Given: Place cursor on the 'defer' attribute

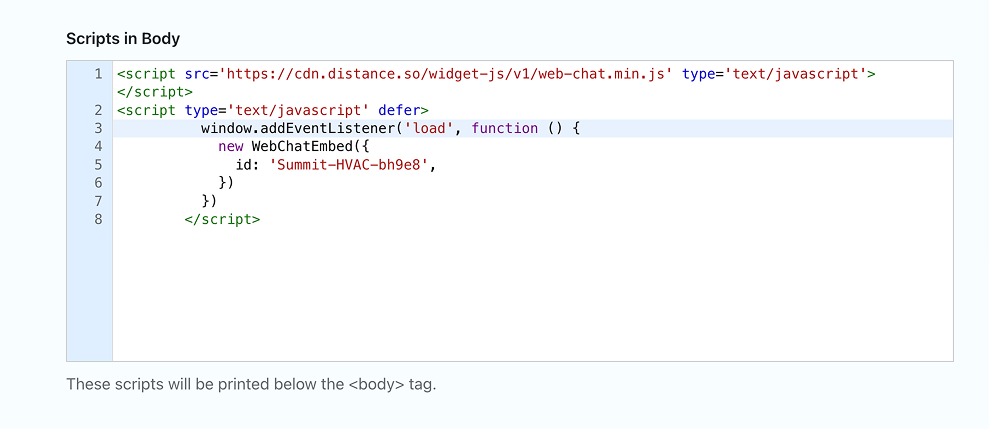Looking at the screenshot, I should point(402,110).
